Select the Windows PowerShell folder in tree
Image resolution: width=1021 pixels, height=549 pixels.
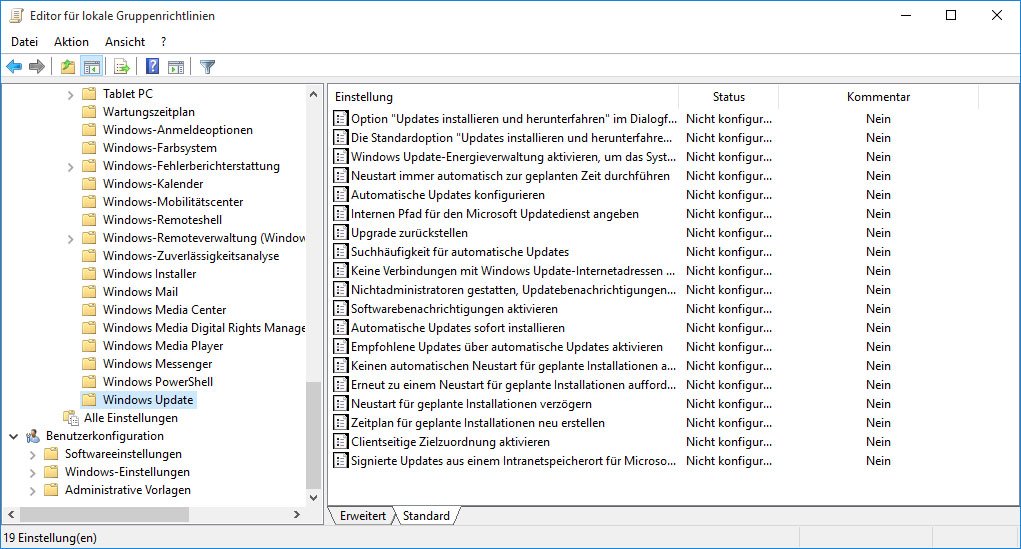(157, 382)
